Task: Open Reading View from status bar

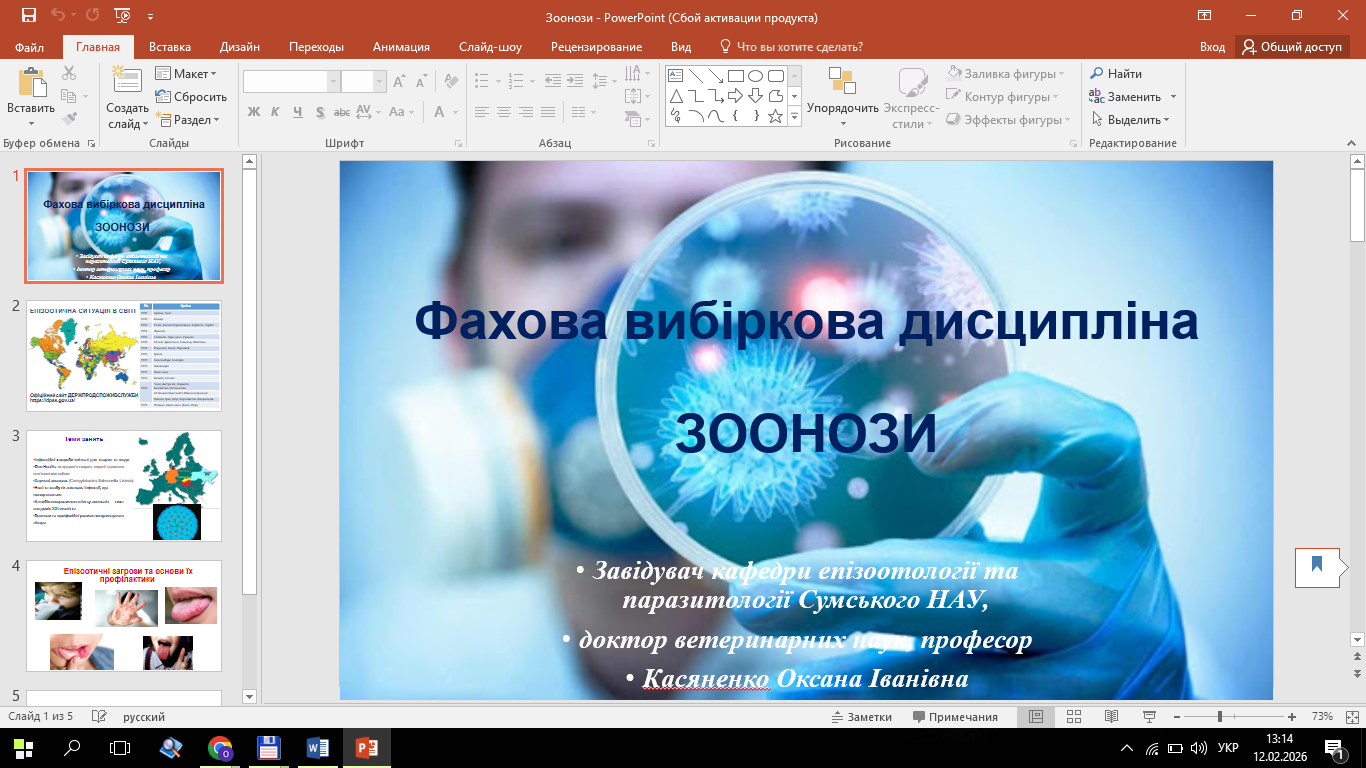Action: pos(1111,717)
